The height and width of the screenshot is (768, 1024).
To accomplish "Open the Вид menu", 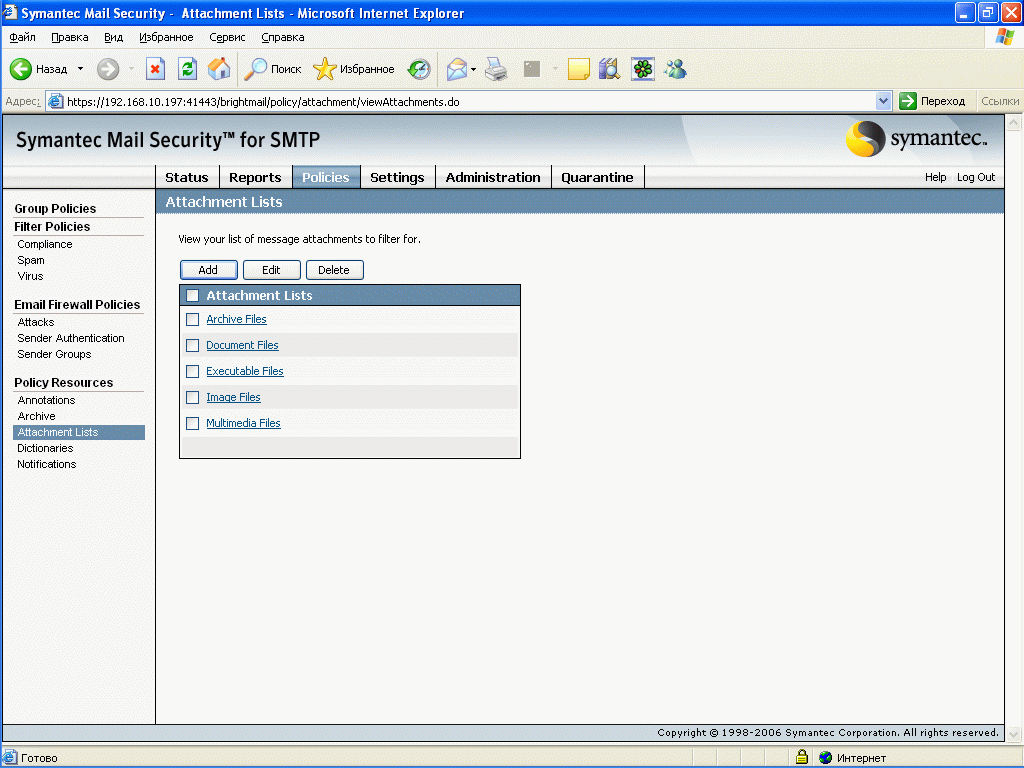I will [x=114, y=37].
